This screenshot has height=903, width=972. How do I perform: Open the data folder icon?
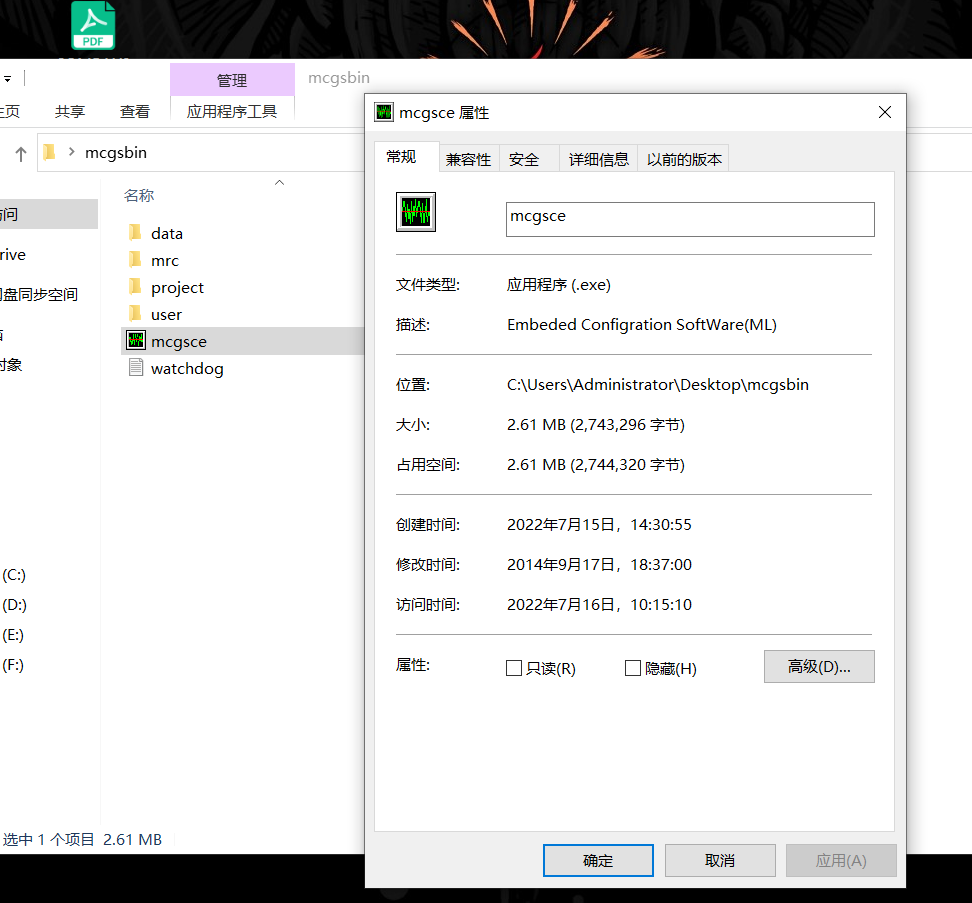(136, 233)
